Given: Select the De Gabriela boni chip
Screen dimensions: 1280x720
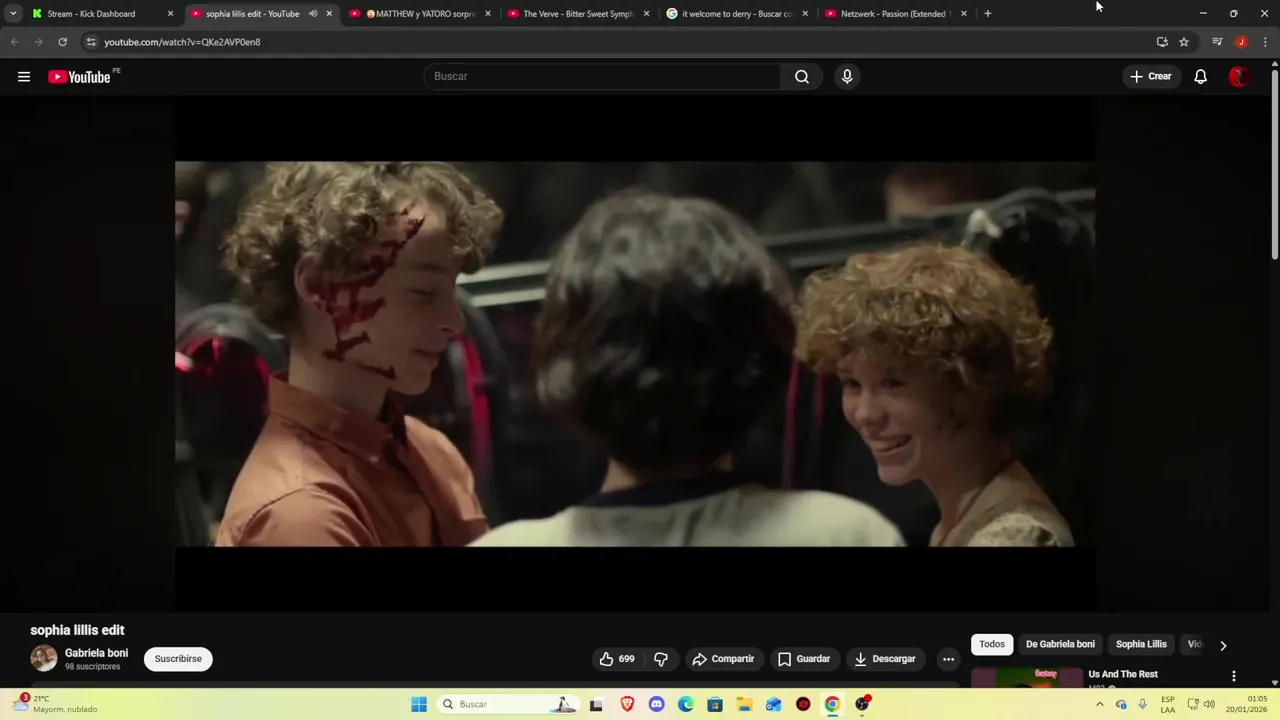Looking at the screenshot, I should (1060, 645).
